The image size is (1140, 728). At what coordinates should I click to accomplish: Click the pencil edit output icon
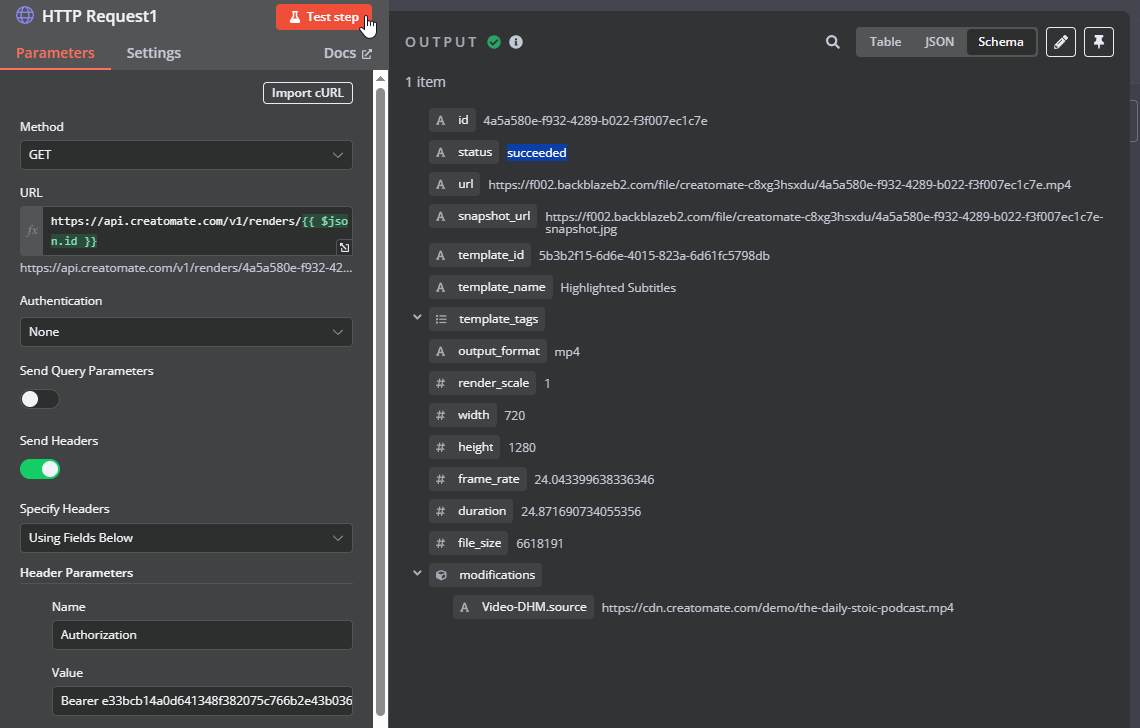1061,41
